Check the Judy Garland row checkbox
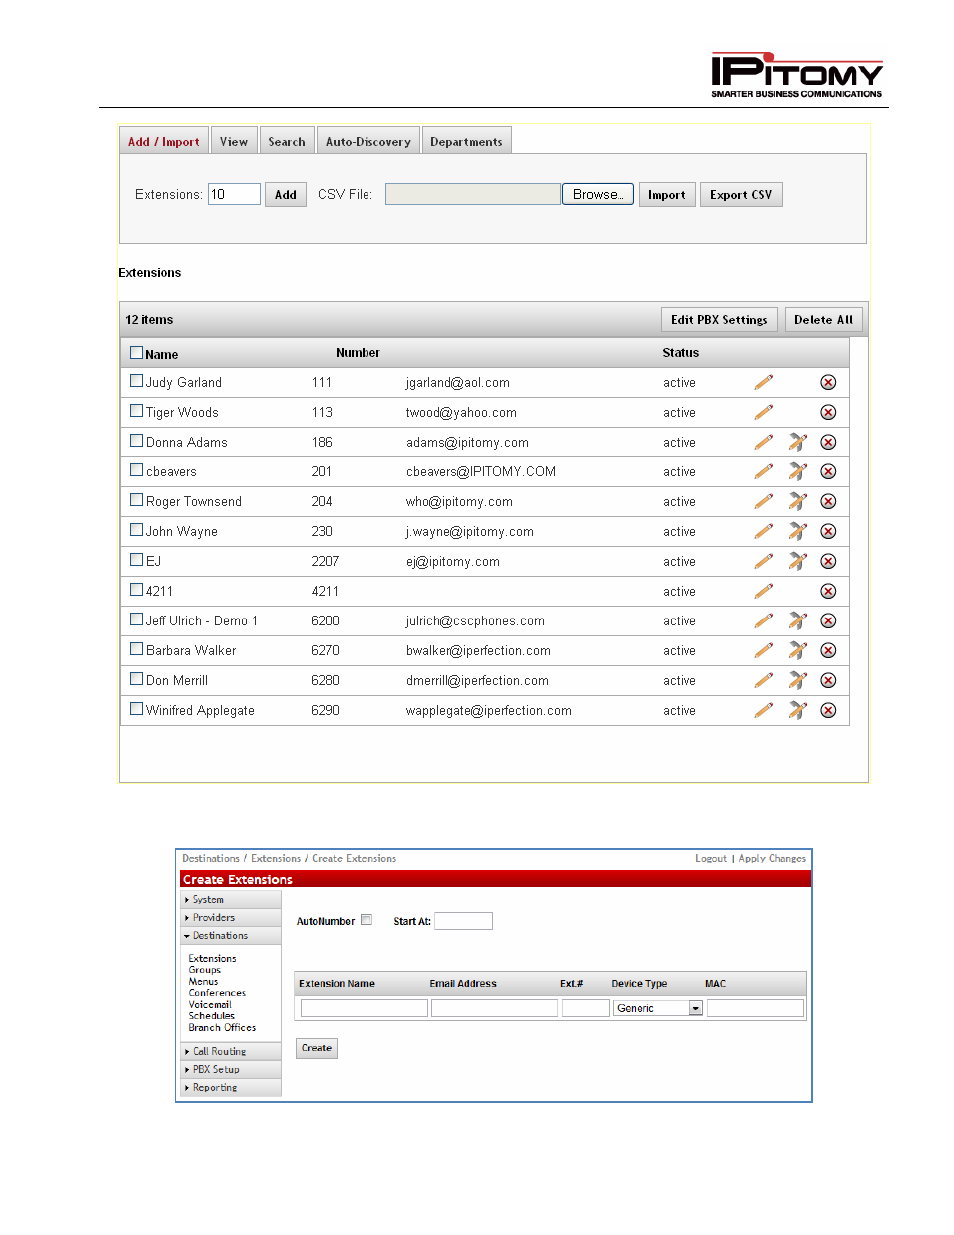Image resolution: width=954 pixels, height=1235 pixels. pos(137,380)
